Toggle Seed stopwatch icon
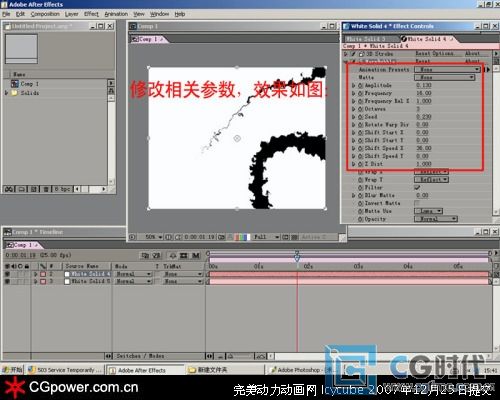 pos(360,117)
